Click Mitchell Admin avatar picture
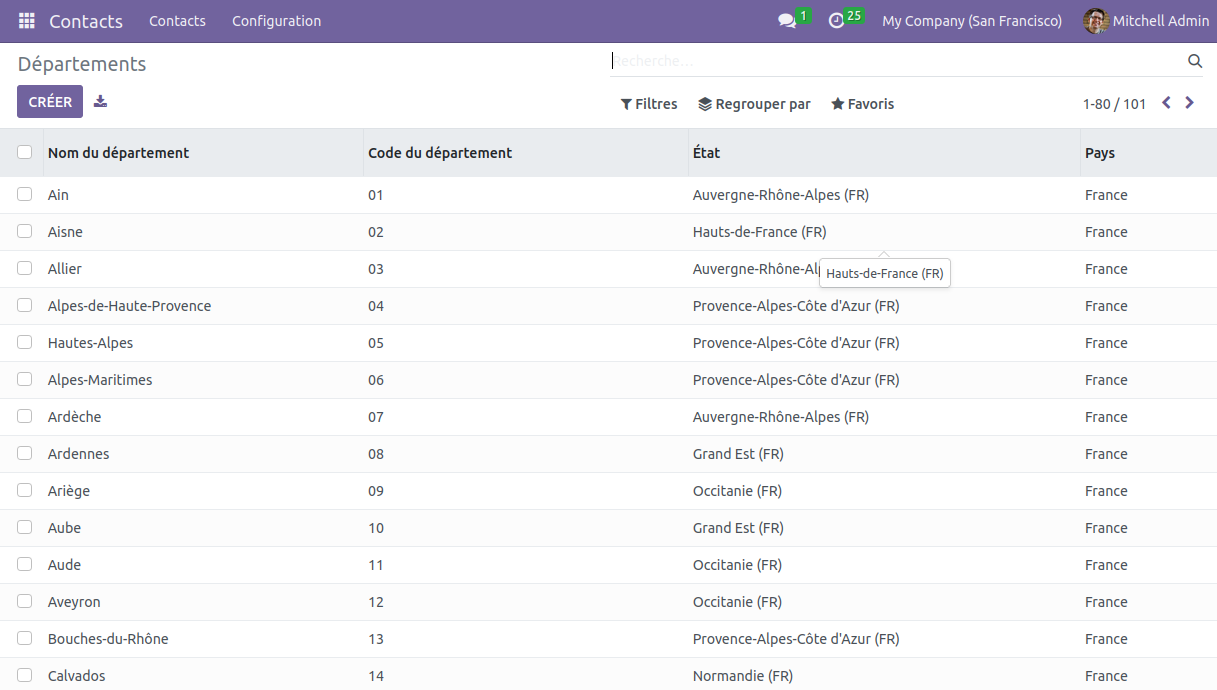This screenshot has height=690, width=1217. click(1096, 21)
